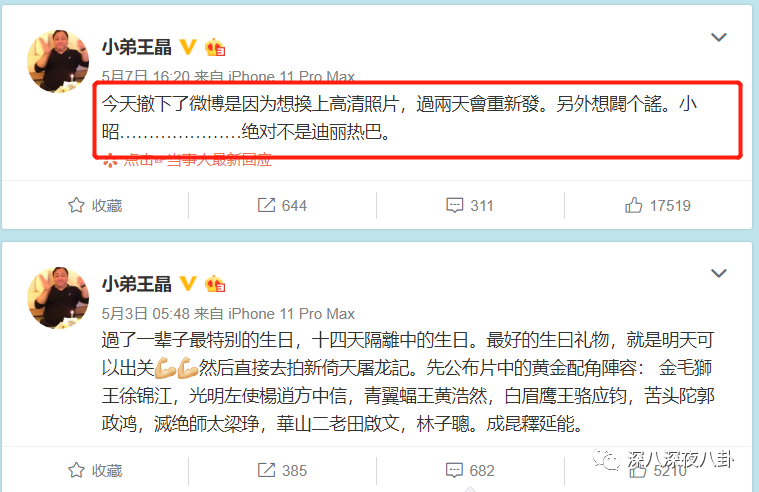Click orange verified V badge on second post
This screenshot has width=759, height=492.
(x=188, y=284)
